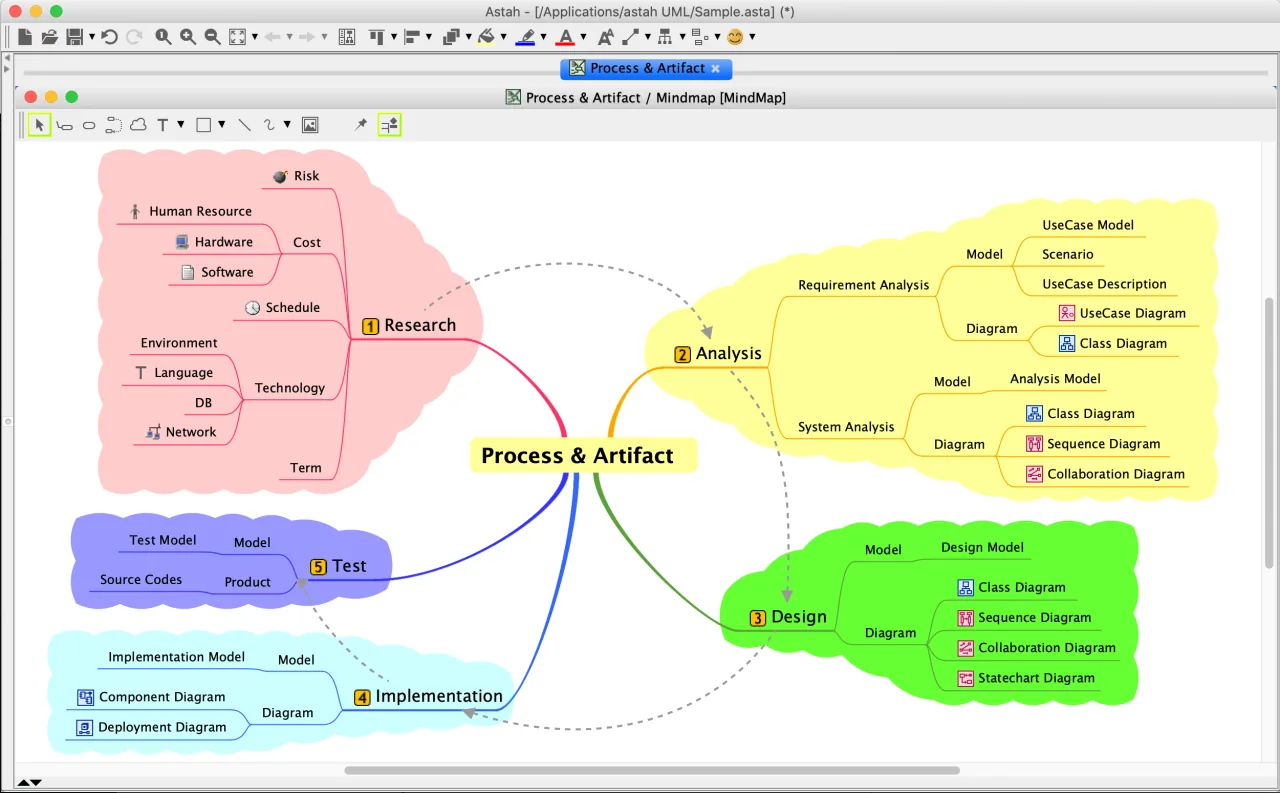The image size is (1280, 793).
Task: Collapse left panel with top arrow
Action: click(x=7, y=58)
